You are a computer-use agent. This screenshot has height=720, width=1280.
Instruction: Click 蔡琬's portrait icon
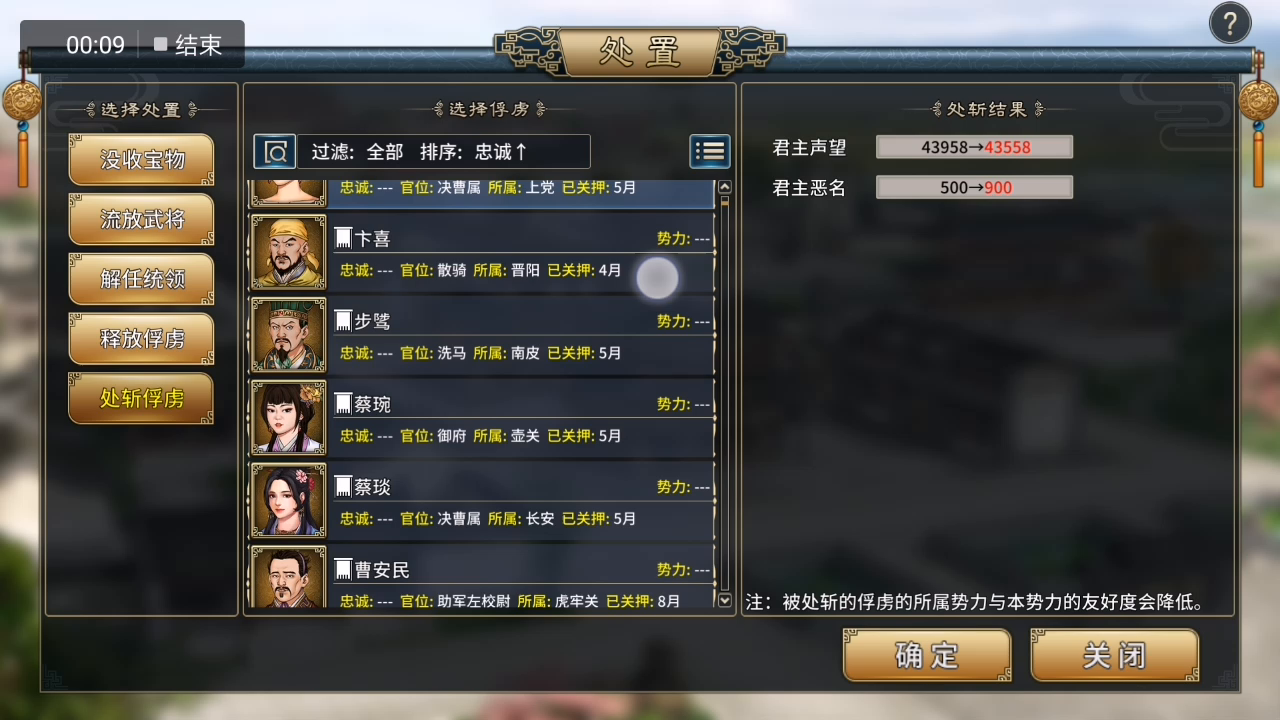pyautogui.click(x=288, y=418)
